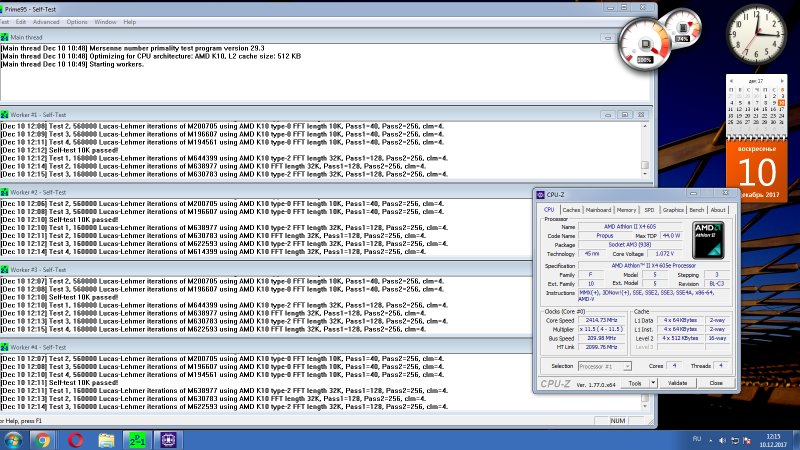Click the analog clock desktop gadget
The image size is (800, 450).
(x=757, y=33)
